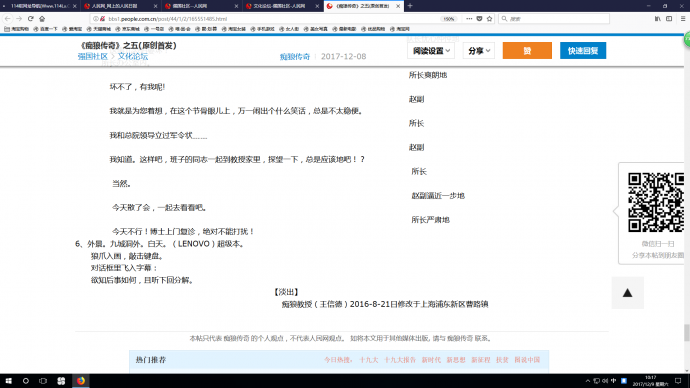Open the 一号店 bookmark
This screenshot has height=388, width=690.
[x=154, y=29]
